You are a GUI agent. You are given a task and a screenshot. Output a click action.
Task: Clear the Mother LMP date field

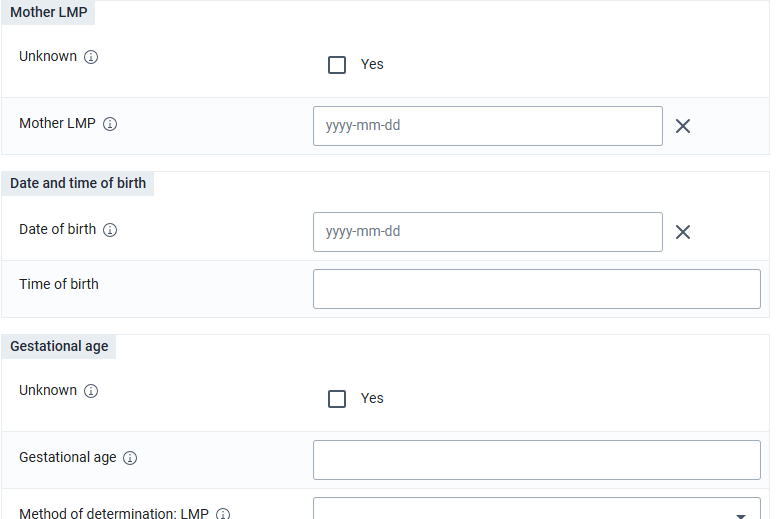click(682, 126)
